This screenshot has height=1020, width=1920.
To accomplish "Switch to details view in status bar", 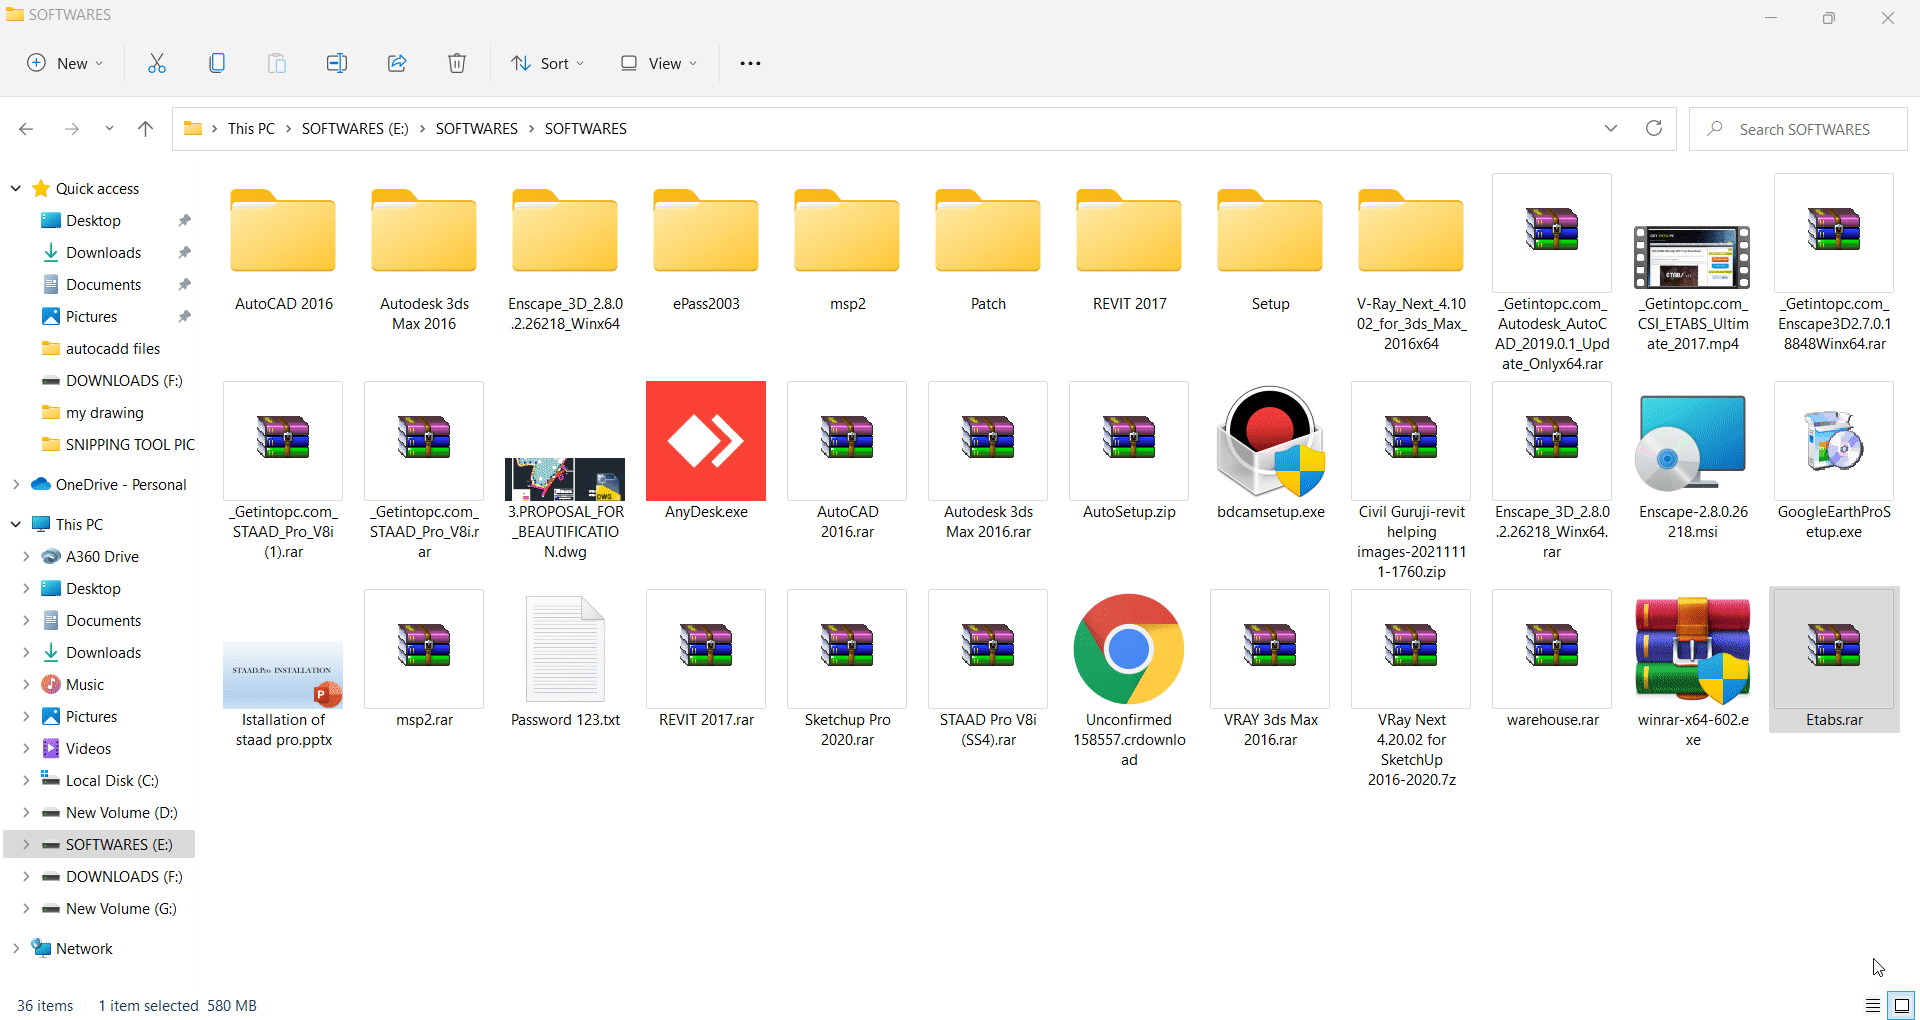I will [1872, 1005].
